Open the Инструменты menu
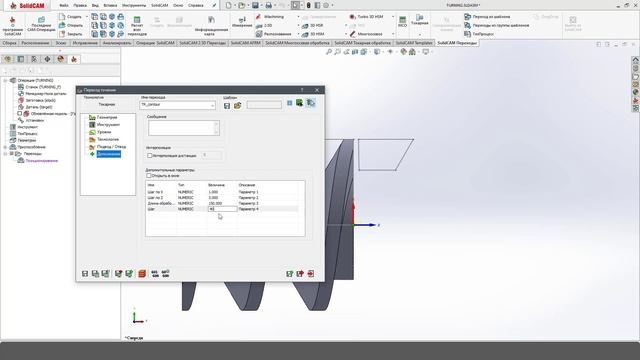Image resolution: width=640 pixels, height=360 pixels. click(134, 5)
